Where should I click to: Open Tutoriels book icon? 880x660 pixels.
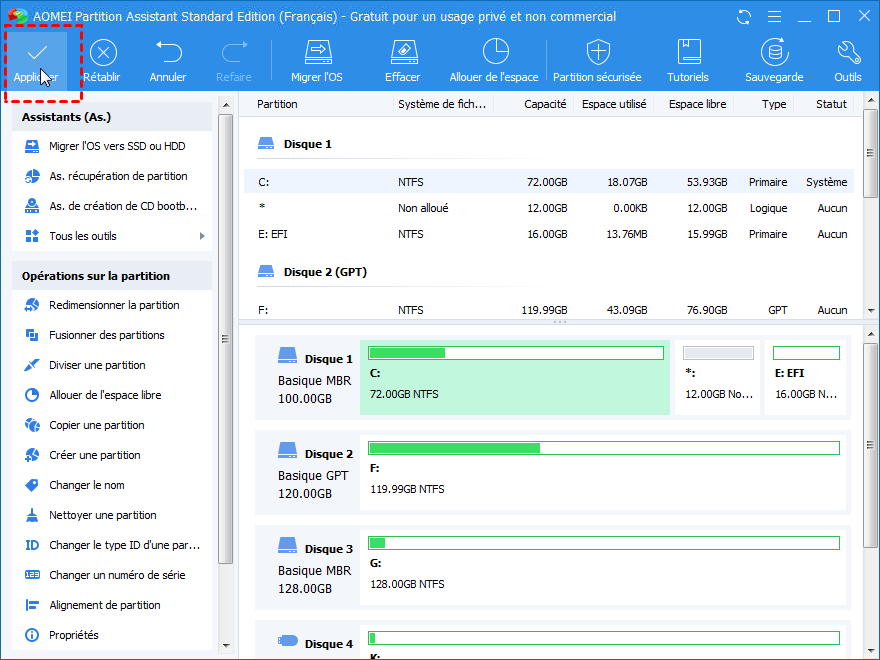pyautogui.click(x=688, y=52)
